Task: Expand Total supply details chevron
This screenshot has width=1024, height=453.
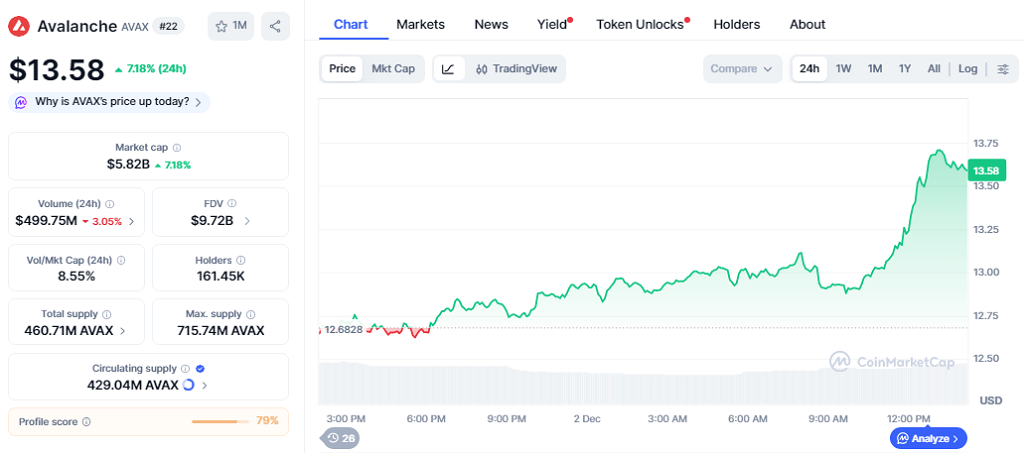Action: coord(123,330)
